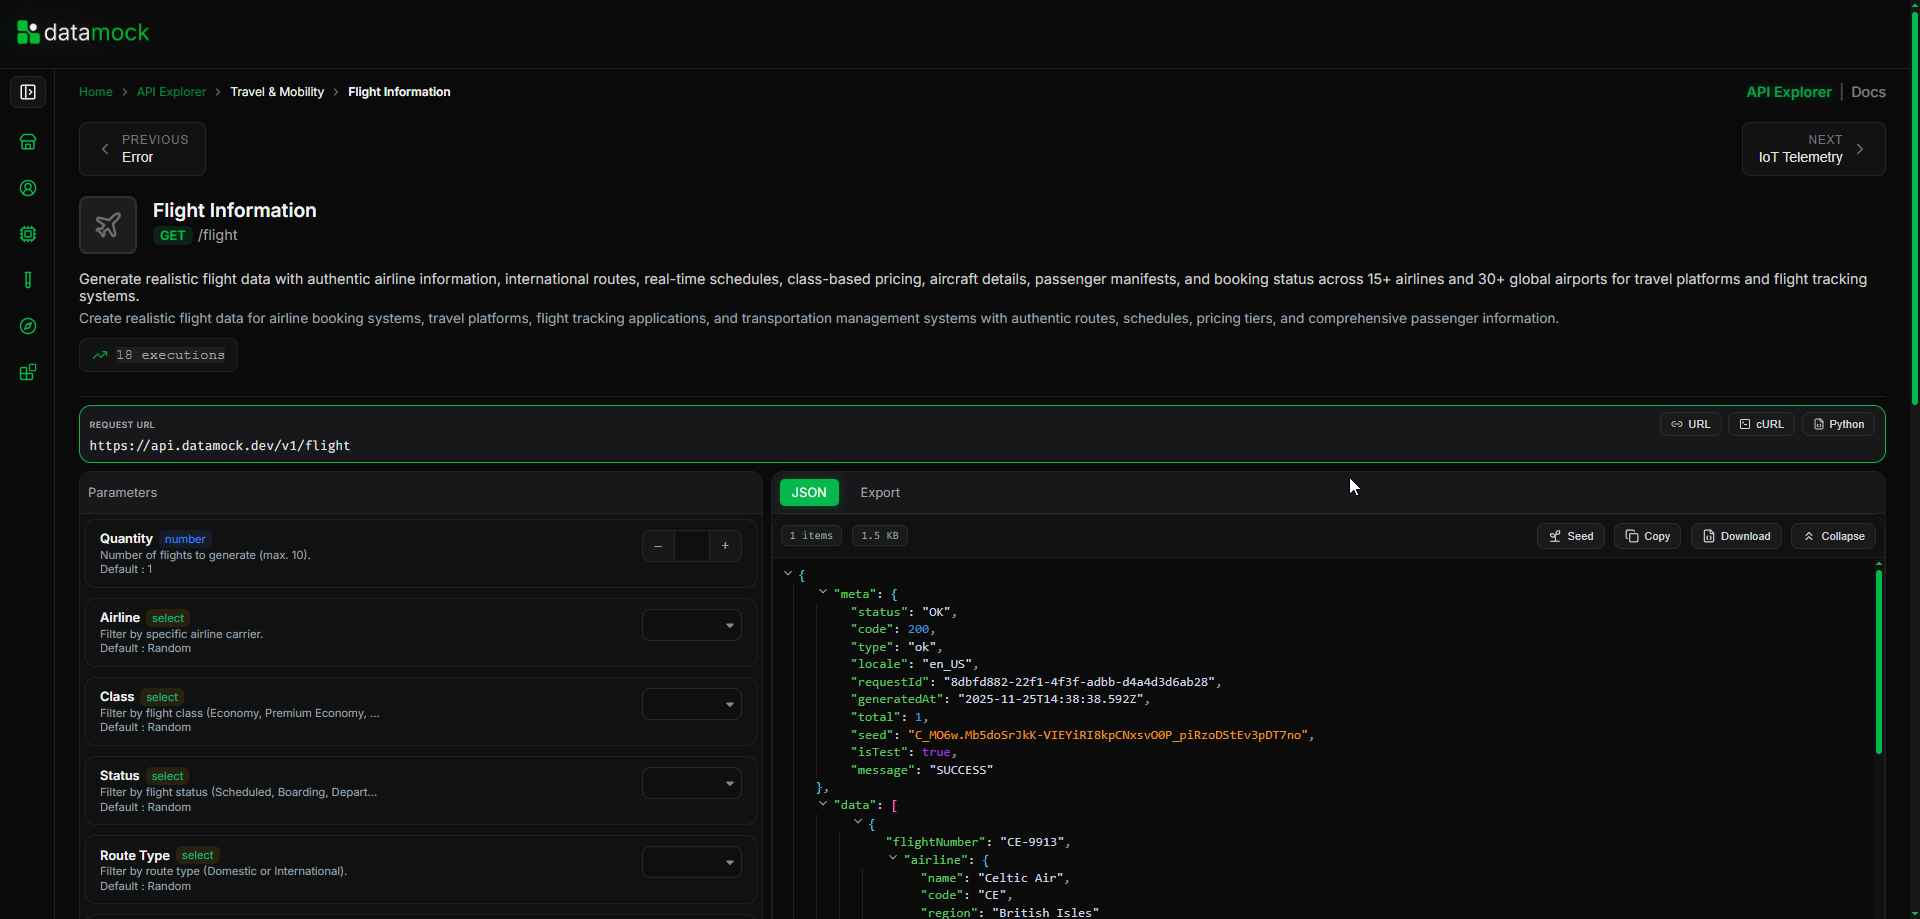Open the Airline filter dropdown
The height and width of the screenshot is (919, 1920).
(x=691, y=624)
